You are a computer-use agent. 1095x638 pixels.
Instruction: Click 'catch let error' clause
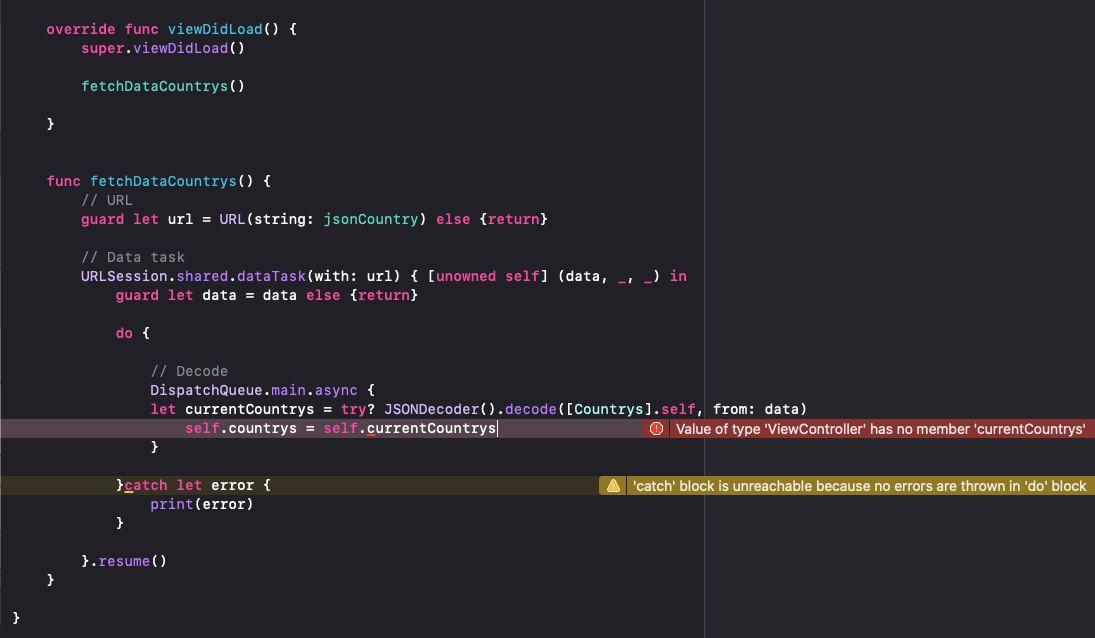[189, 485]
